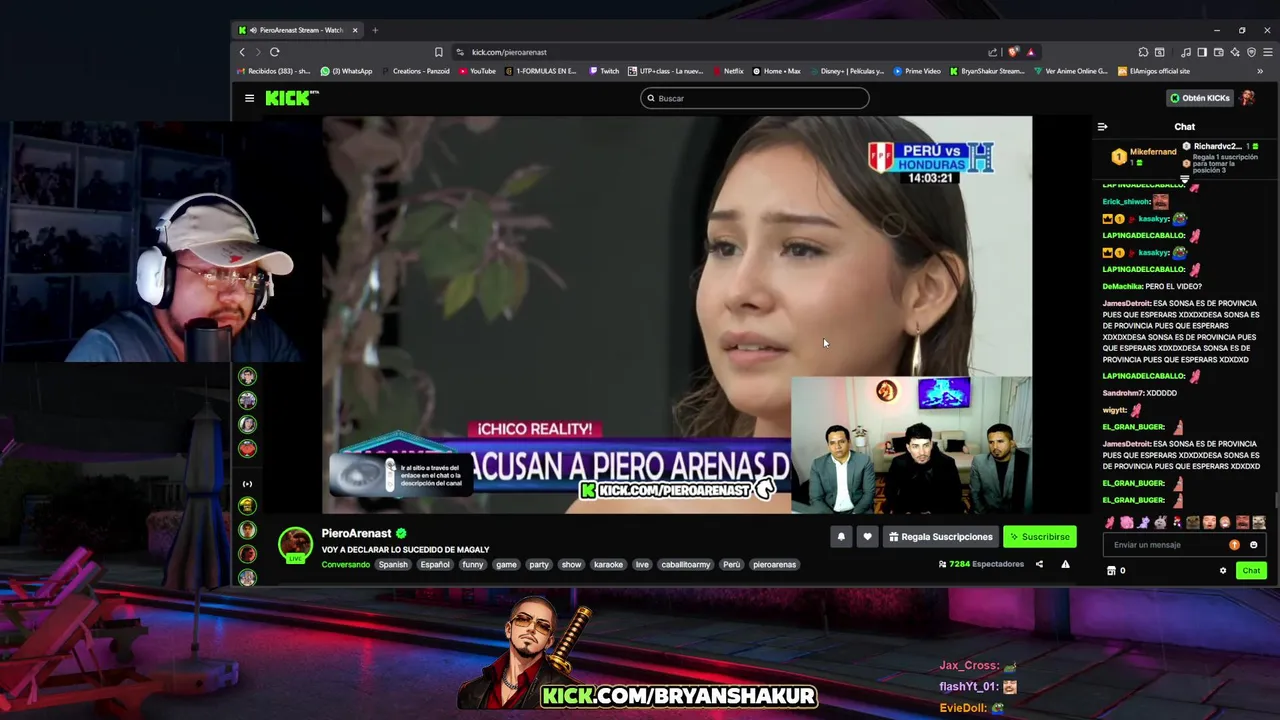Click the Brave Rewards triangle icon

coord(1030,52)
